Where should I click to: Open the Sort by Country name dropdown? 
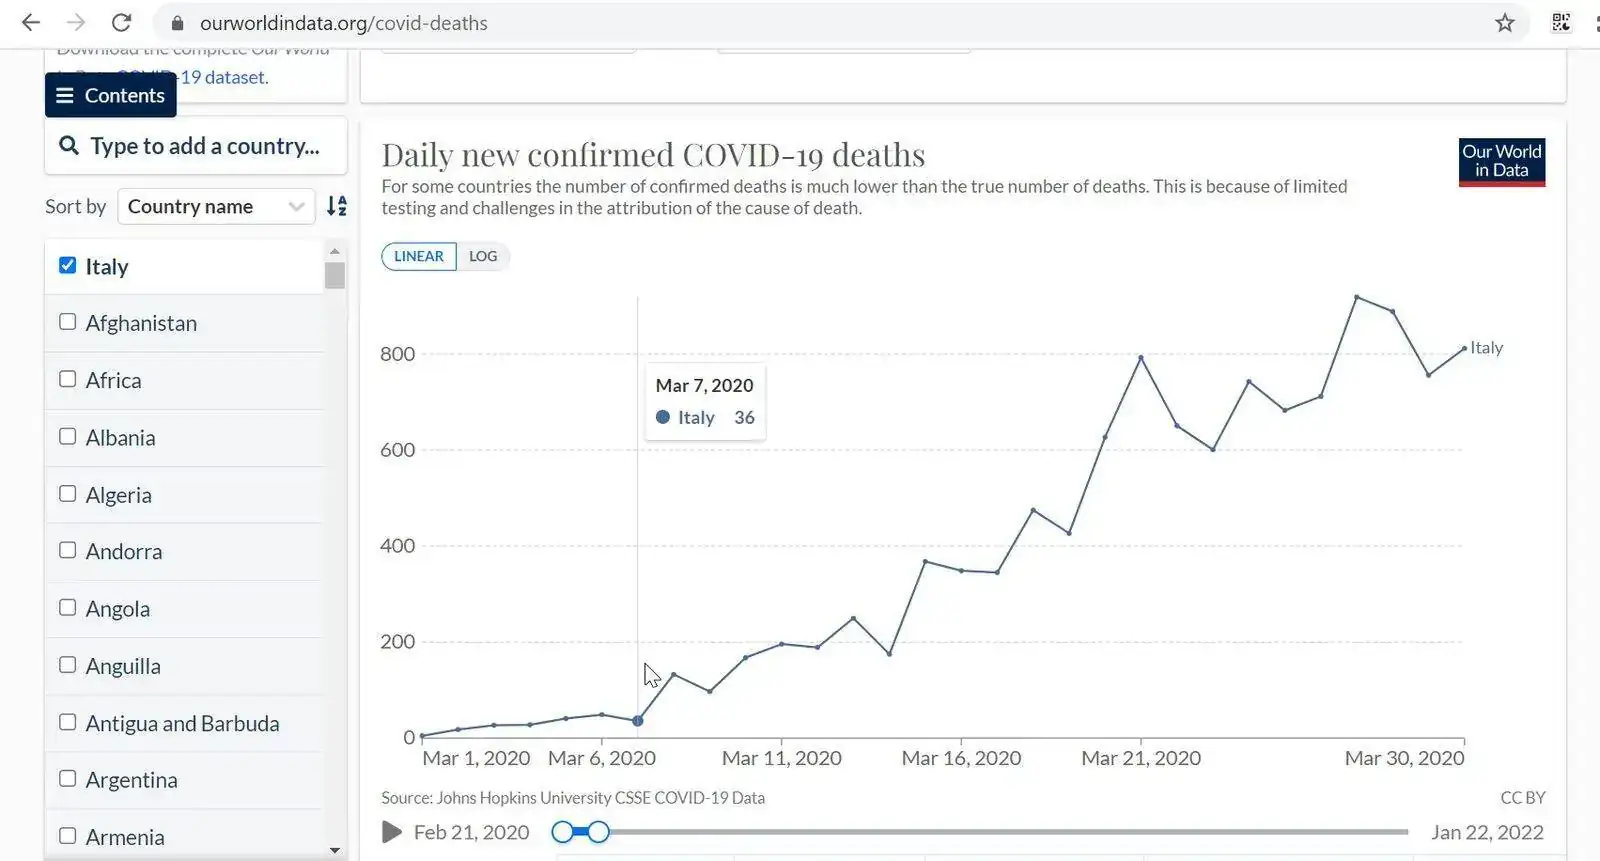[216, 206]
